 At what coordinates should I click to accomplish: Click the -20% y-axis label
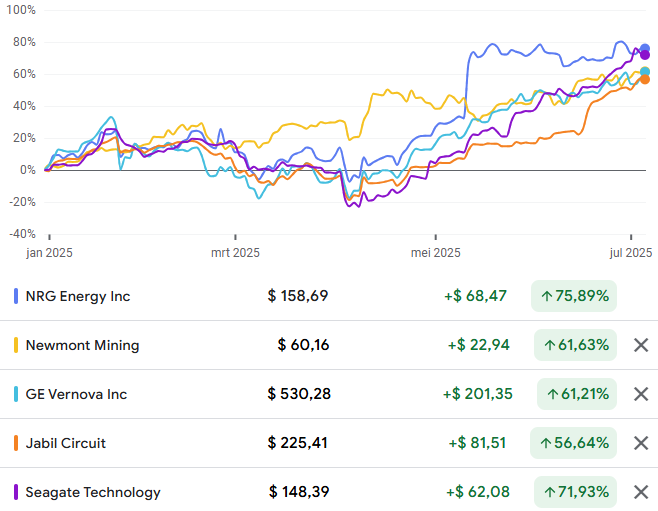pos(23,202)
